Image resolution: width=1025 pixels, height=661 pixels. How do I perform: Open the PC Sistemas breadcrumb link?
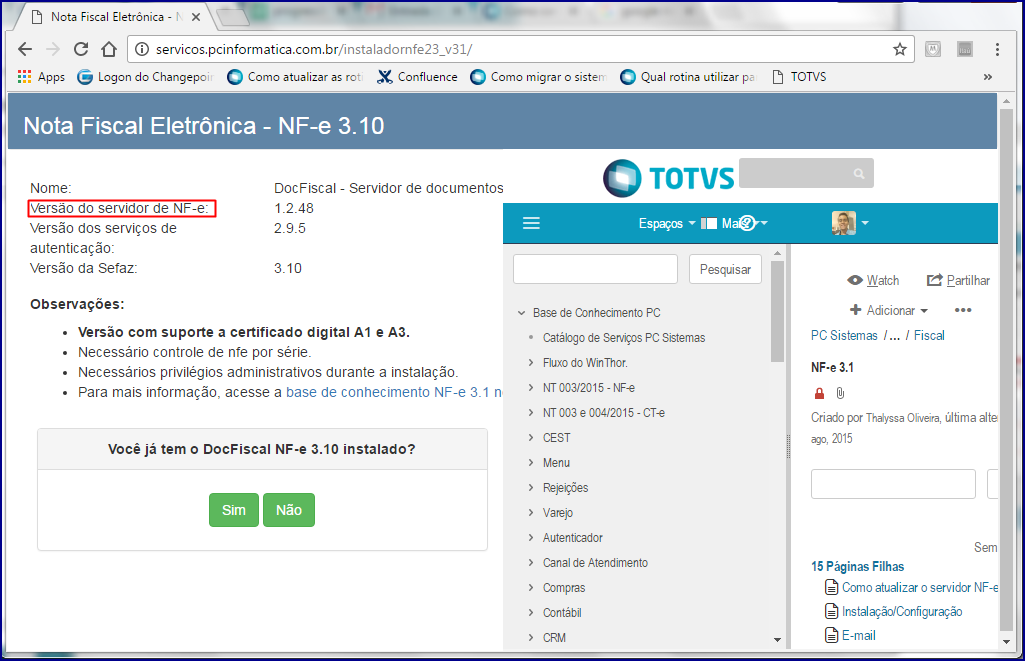[844, 335]
